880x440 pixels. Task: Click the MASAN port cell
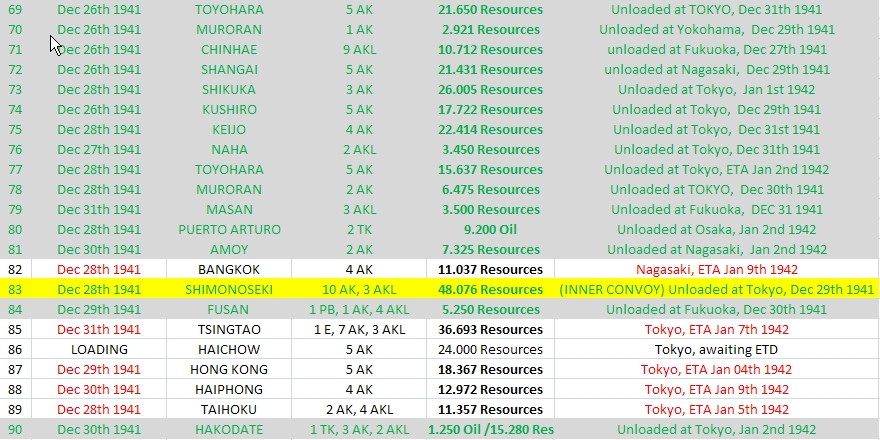pyautogui.click(x=229, y=209)
